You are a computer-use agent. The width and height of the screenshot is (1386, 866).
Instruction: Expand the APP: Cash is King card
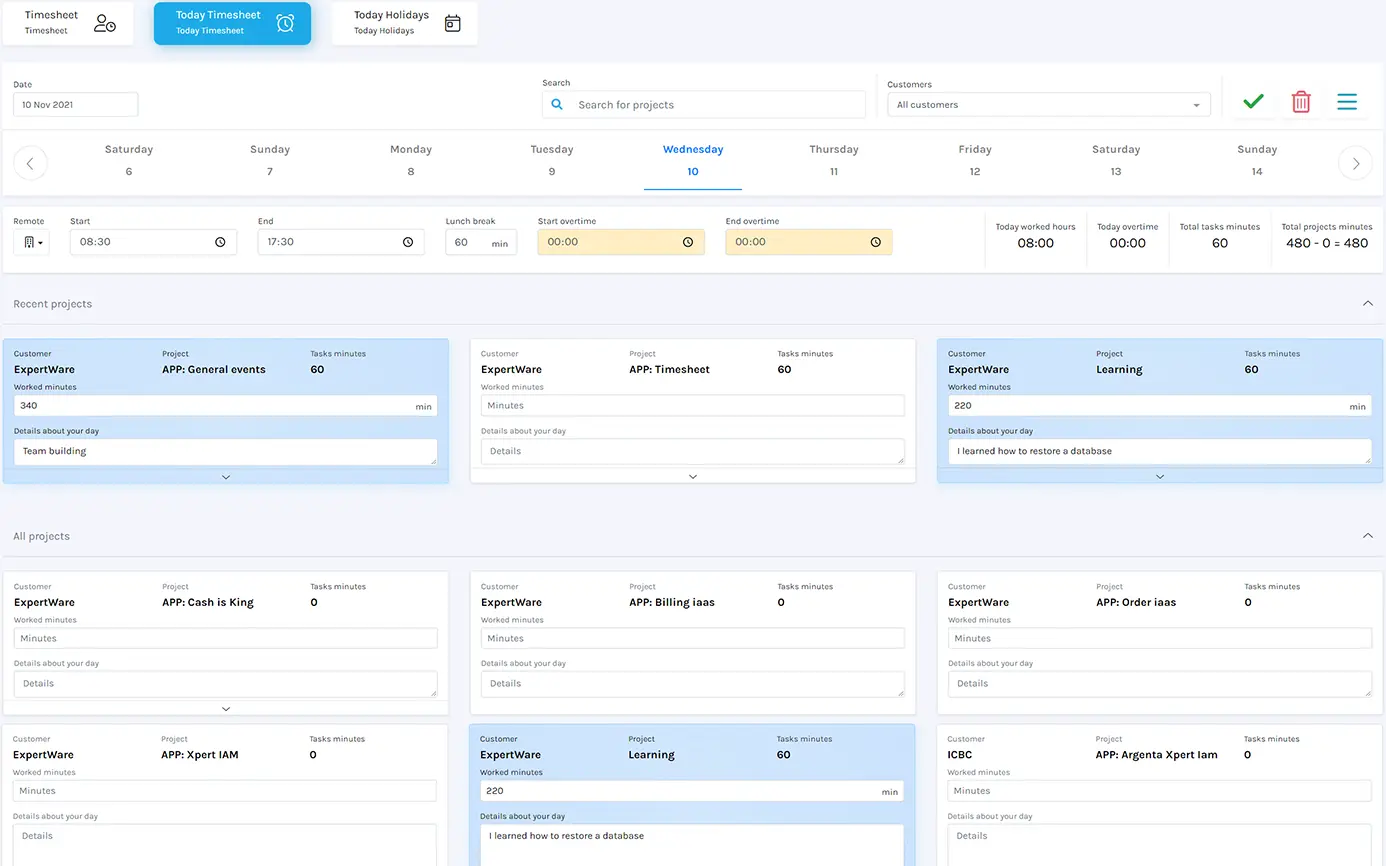click(226, 709)
